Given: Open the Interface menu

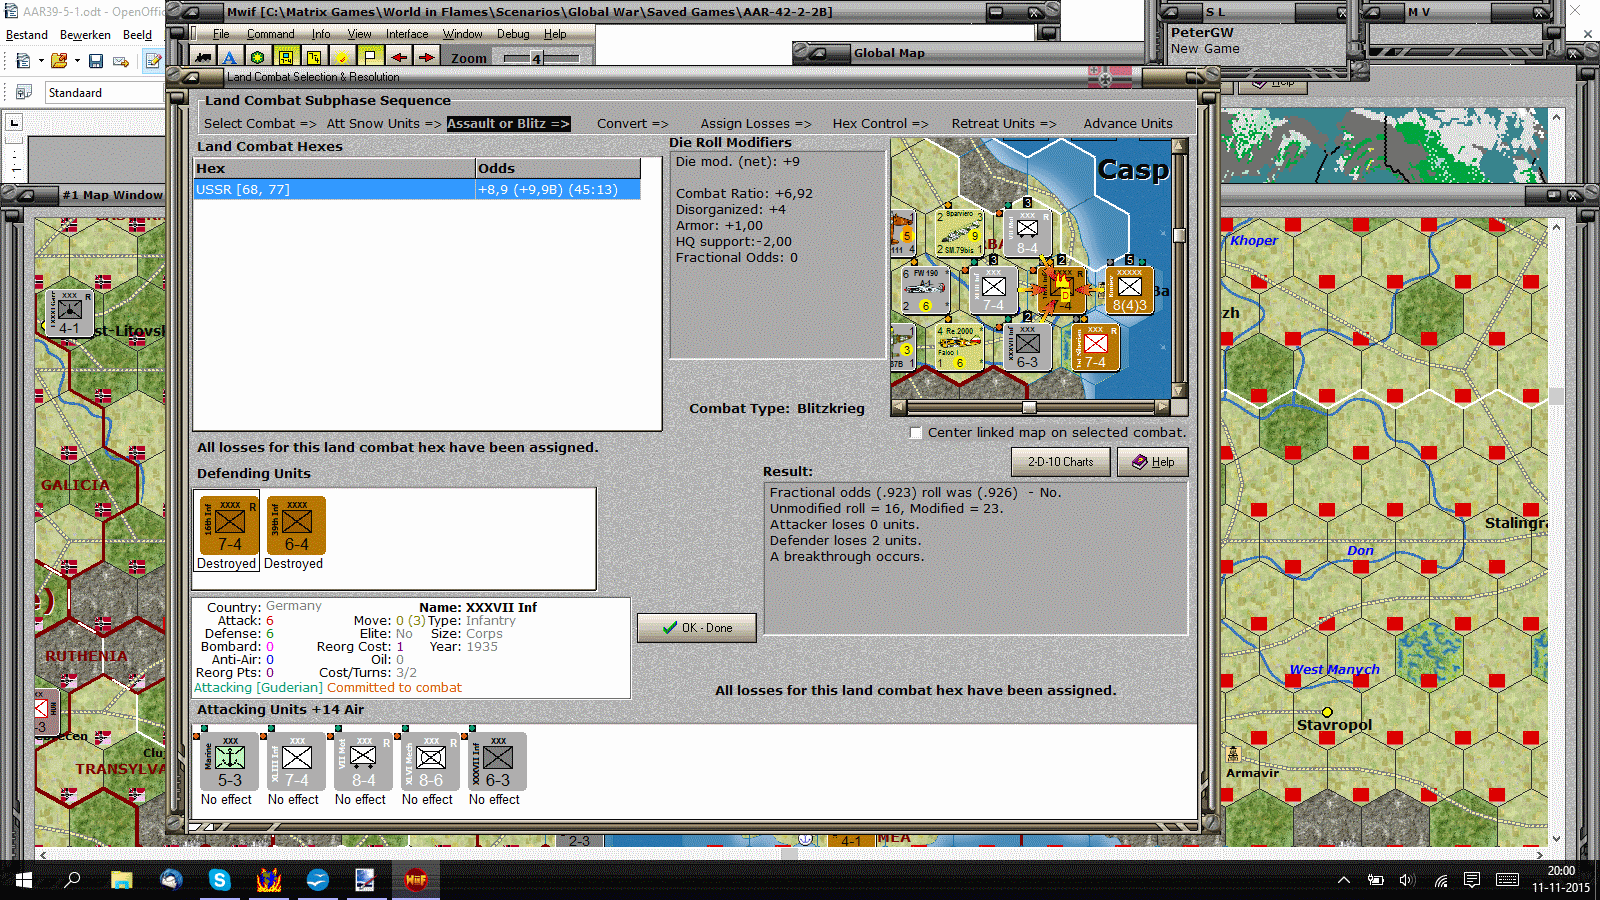Looking at the screenshot, I should tap(407, 34).
